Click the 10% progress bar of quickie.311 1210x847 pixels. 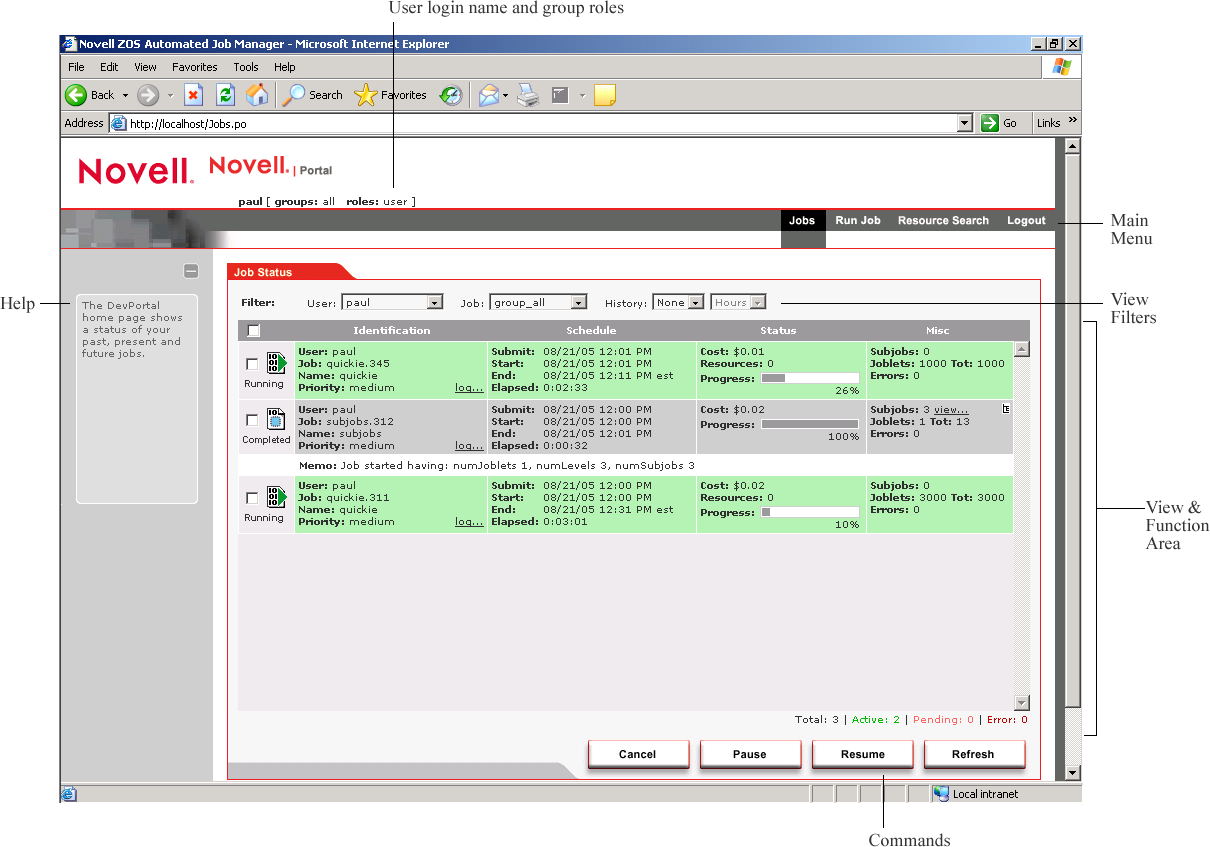tap(810, 512)
